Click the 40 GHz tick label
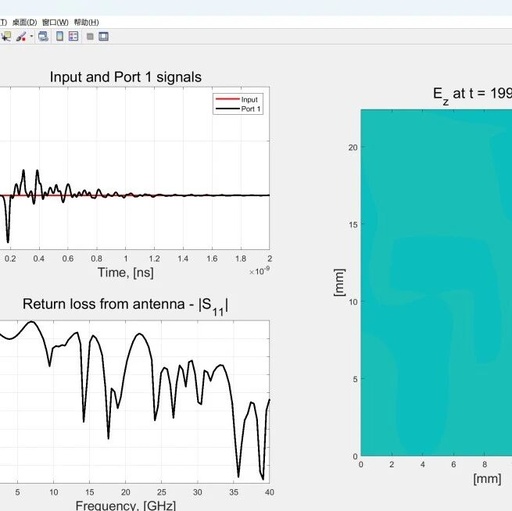Viewport: 512px width, 511px height. click(x=270, y=492)
